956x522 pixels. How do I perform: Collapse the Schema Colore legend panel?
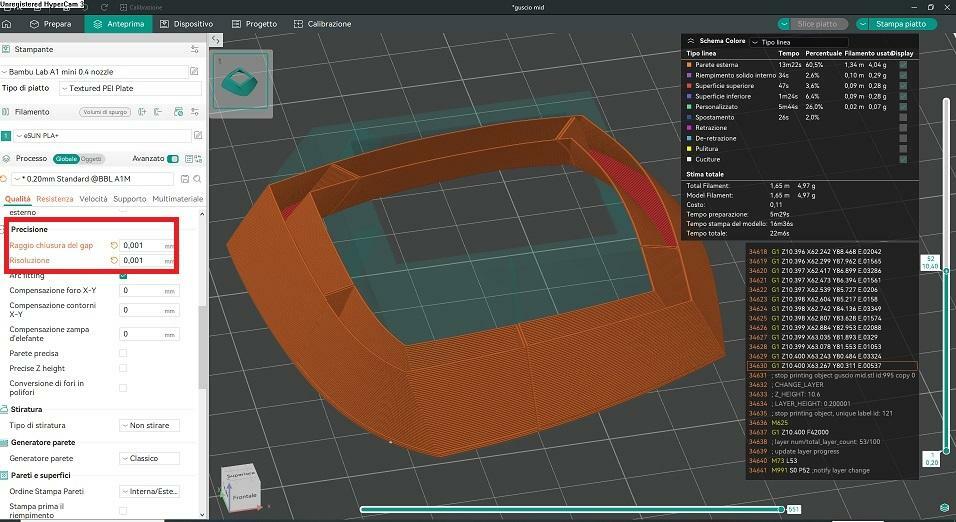coord(691,41)
